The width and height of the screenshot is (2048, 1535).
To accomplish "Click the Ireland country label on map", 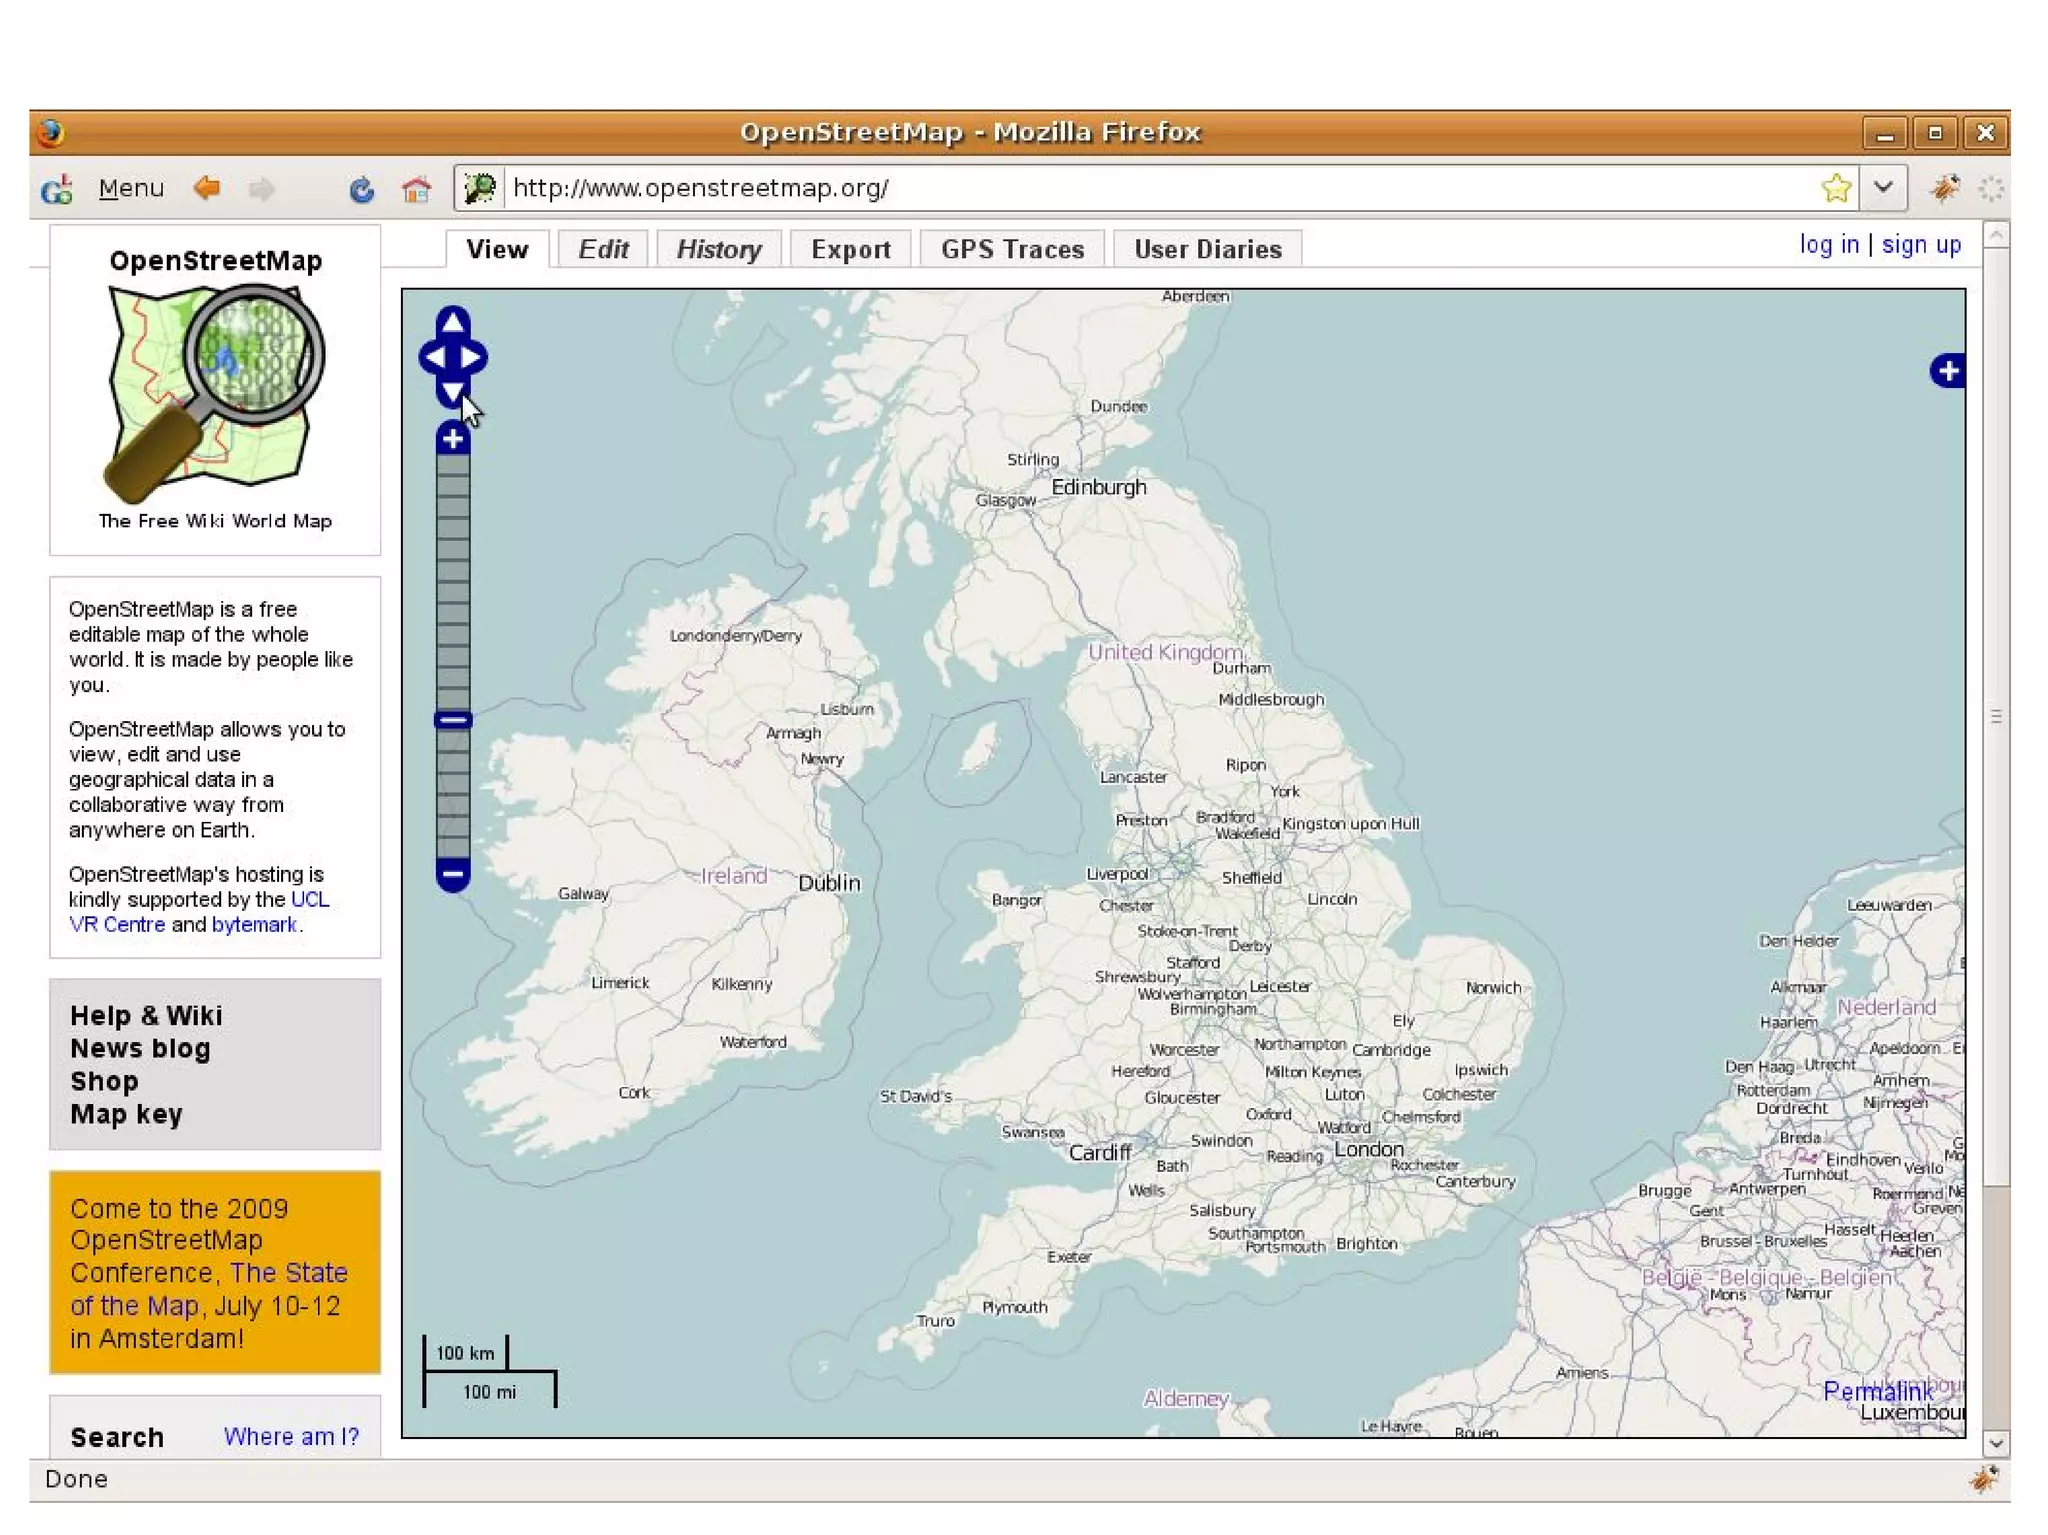I will pos(734,877).
